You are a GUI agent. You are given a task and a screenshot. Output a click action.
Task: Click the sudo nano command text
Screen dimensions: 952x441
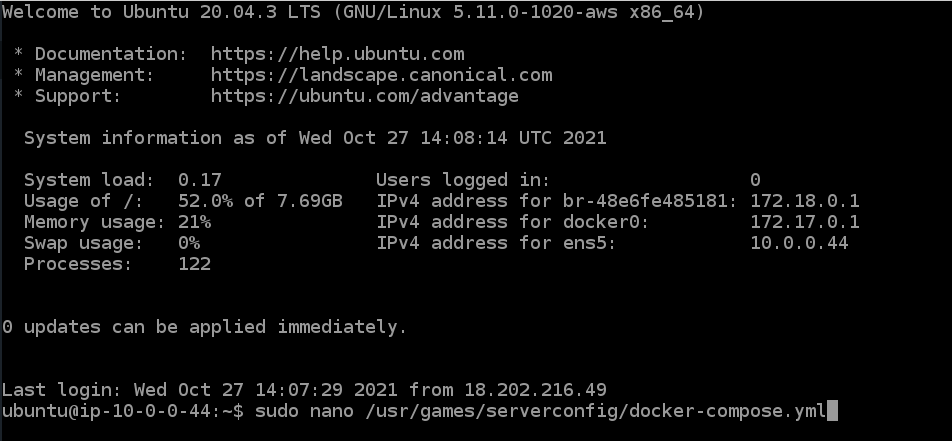(x=304, y=411)
